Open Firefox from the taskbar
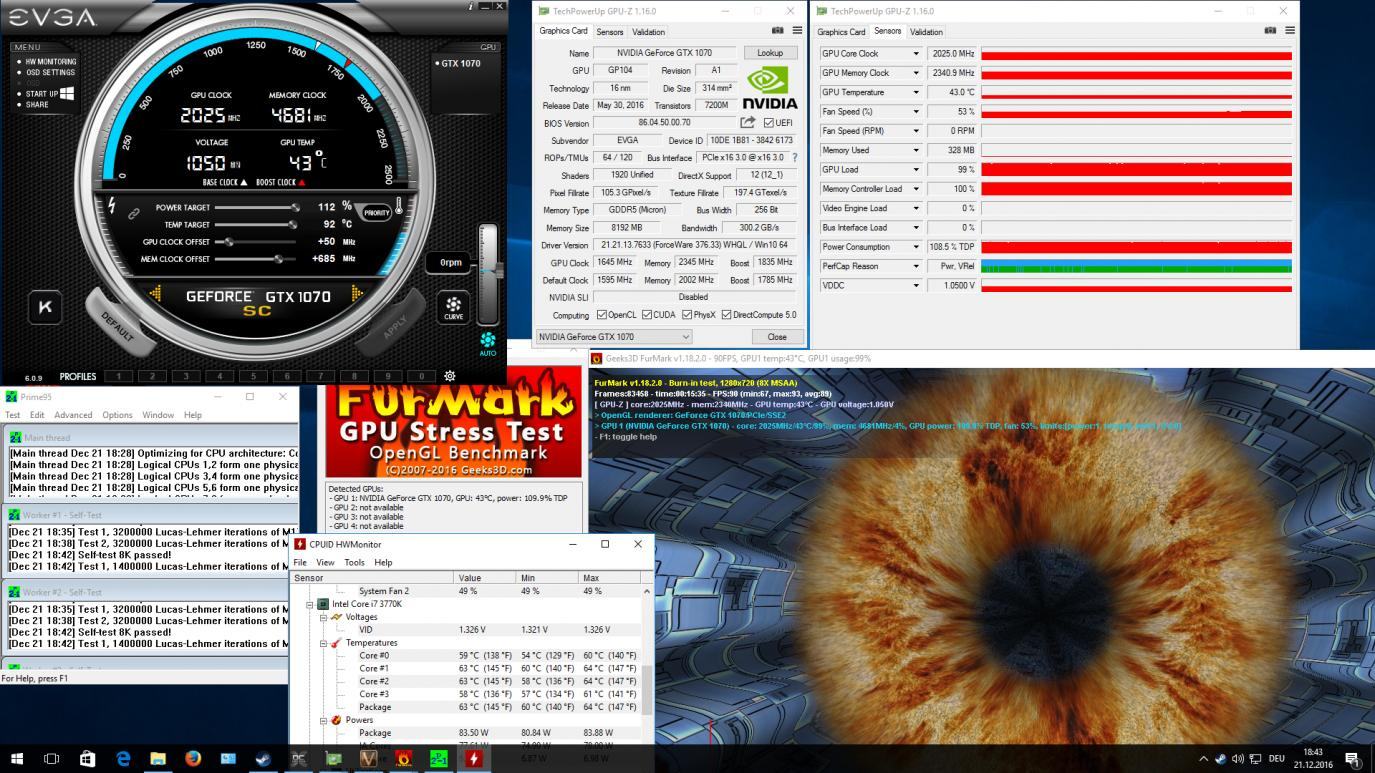 coord(192,759)
